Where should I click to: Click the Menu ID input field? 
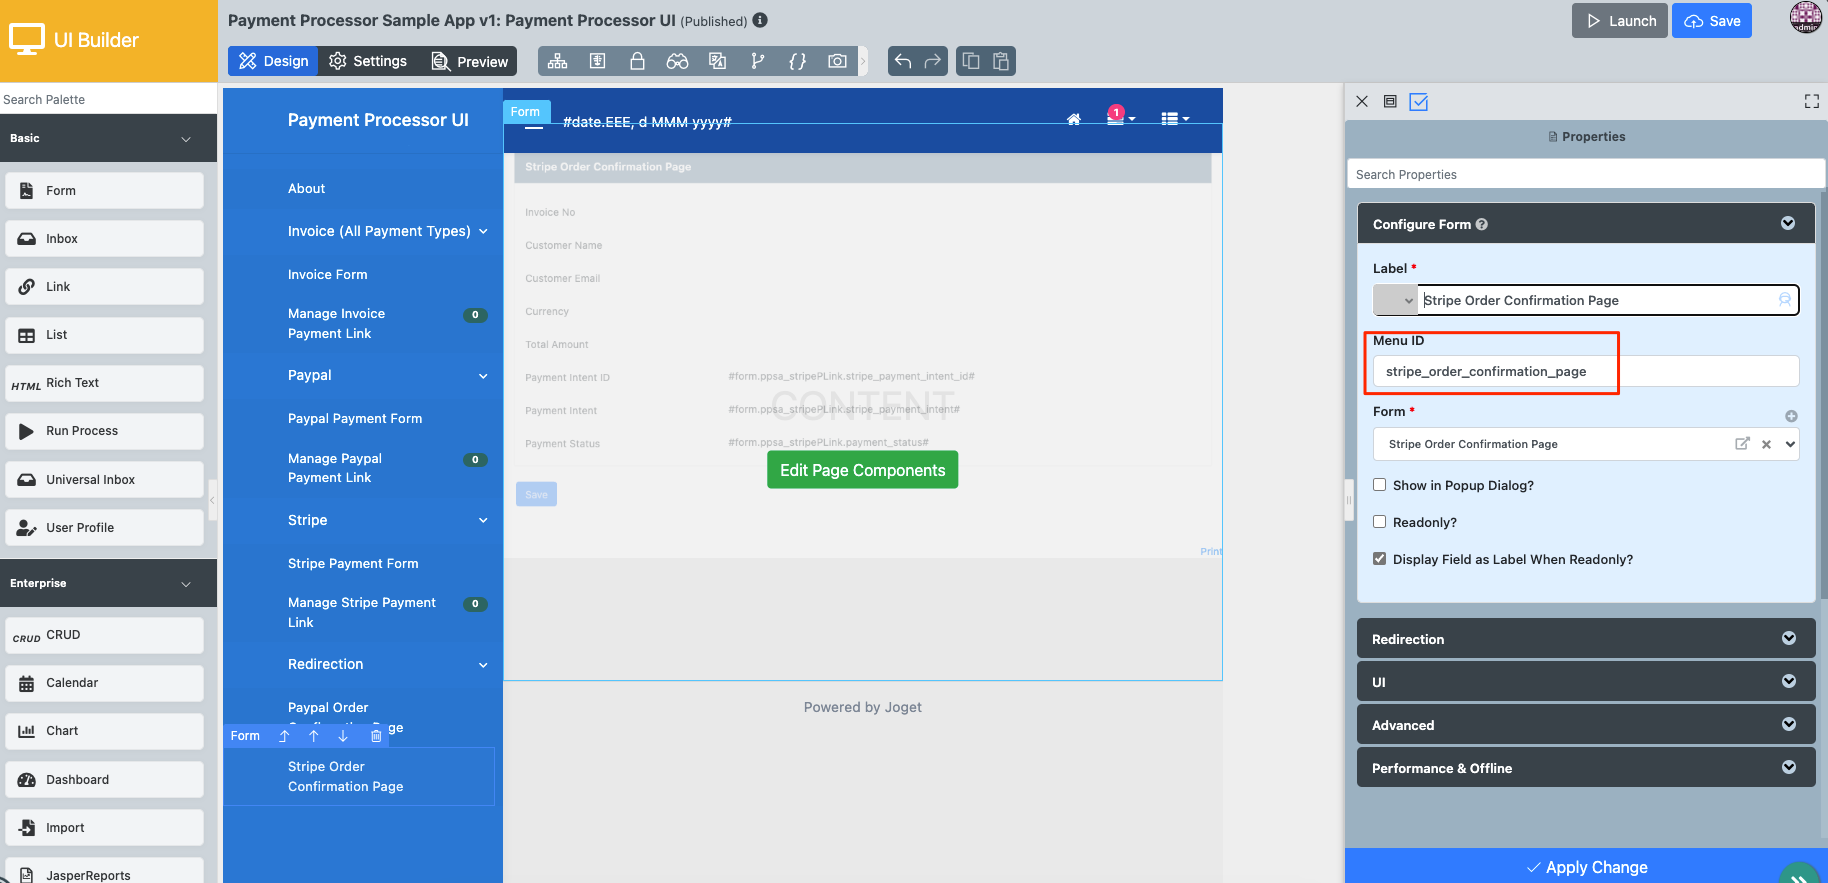[1586, 371]
